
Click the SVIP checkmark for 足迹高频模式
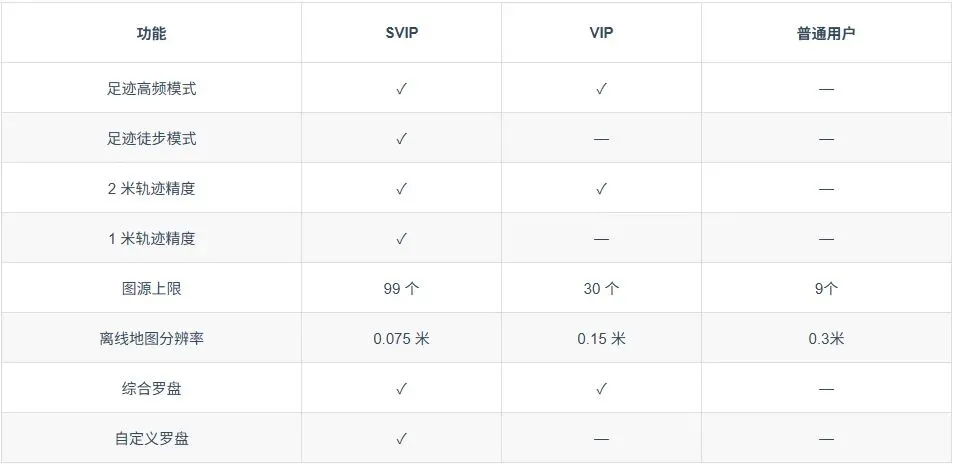pyautogui.click(x=401, y=89)
